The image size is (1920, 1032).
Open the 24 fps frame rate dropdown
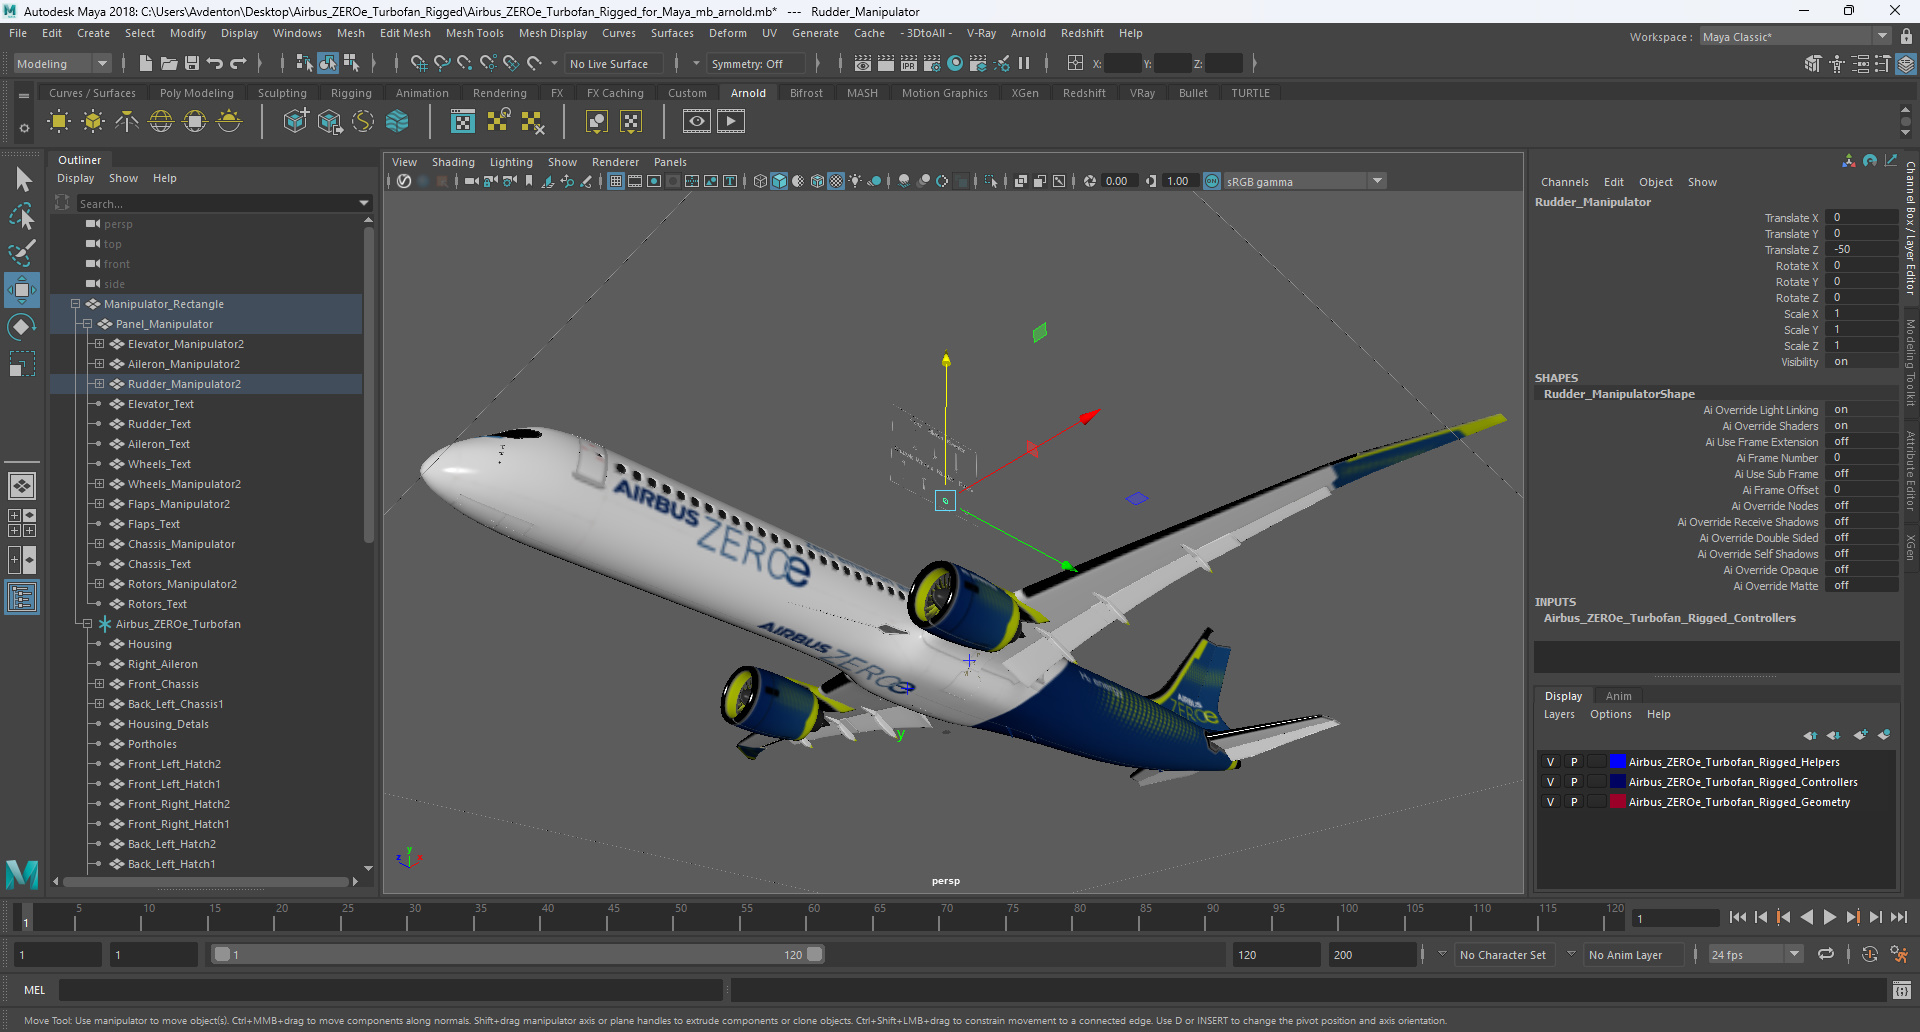point(1756,955)
